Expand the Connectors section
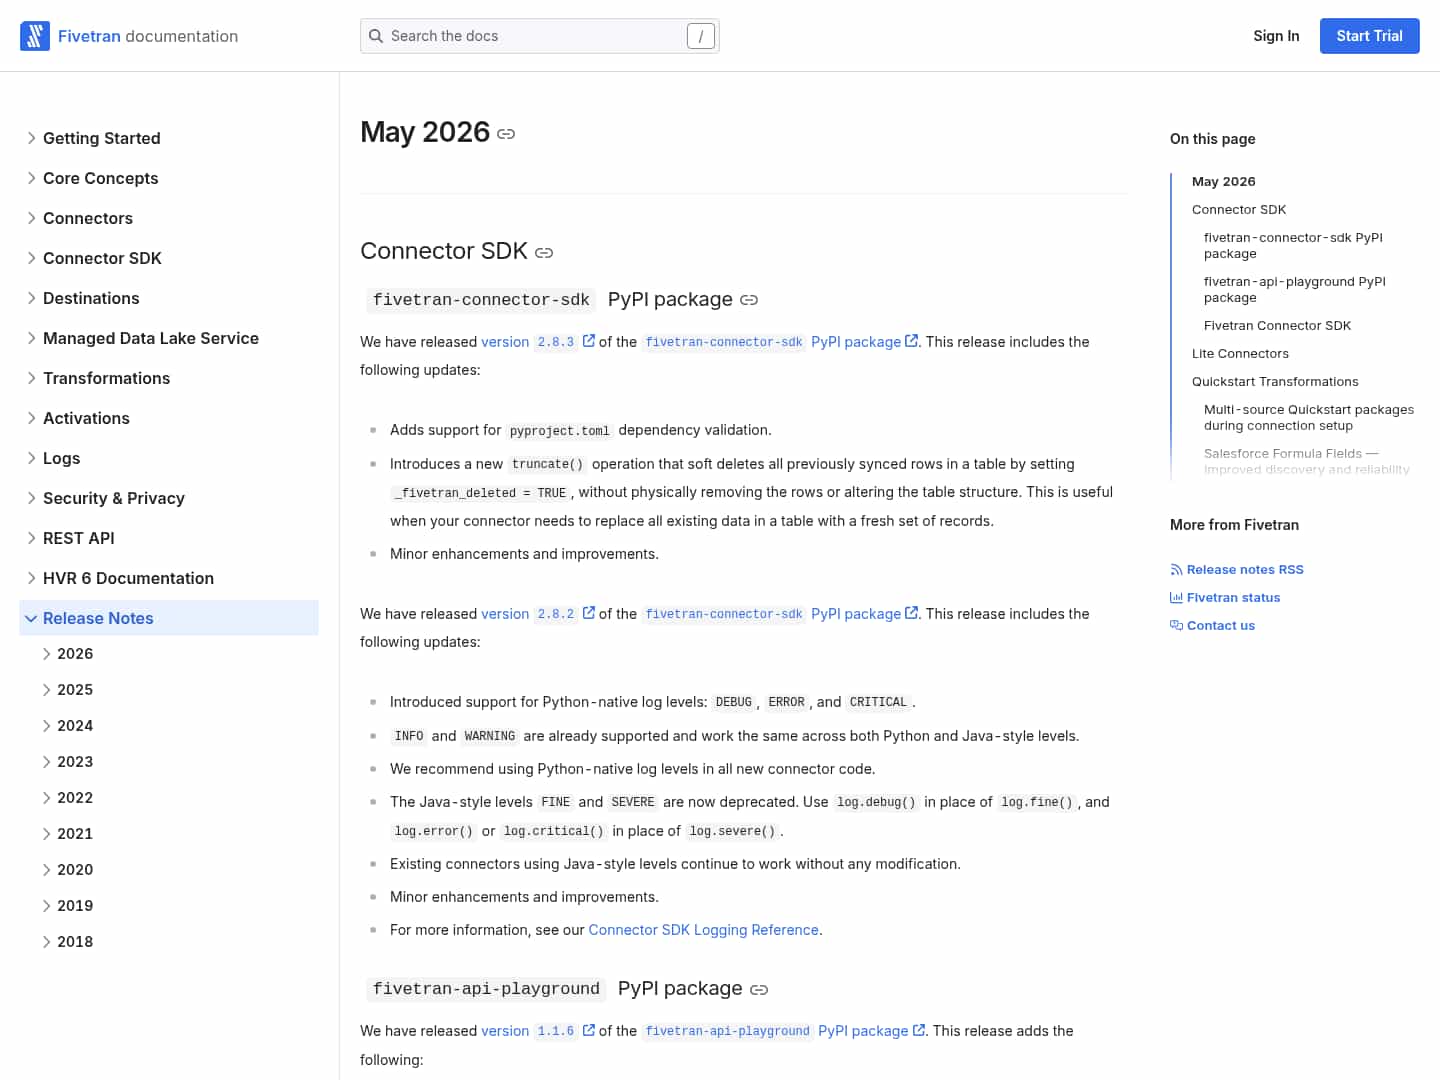The height and width of the screenshot is (1080, 1440). [32, 218]
